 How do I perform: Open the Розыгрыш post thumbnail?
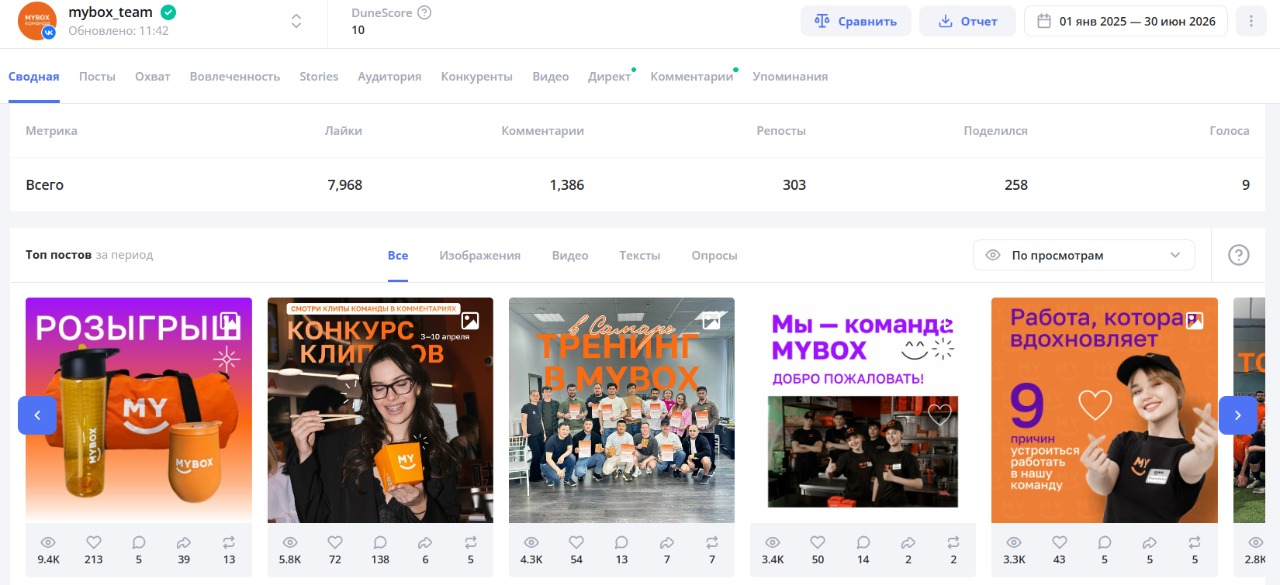tap(139, 410)
